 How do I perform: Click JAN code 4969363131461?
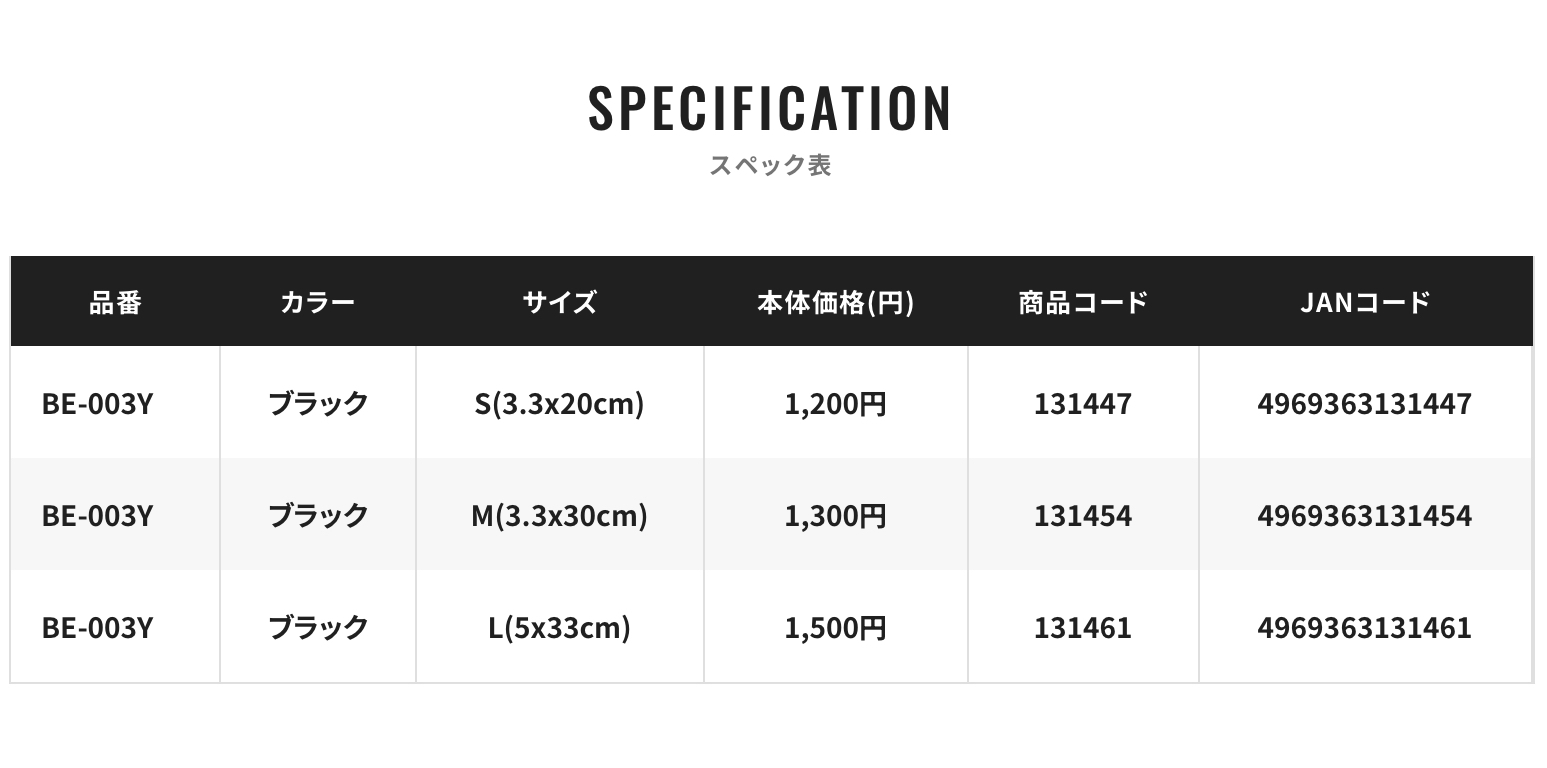1365,628
